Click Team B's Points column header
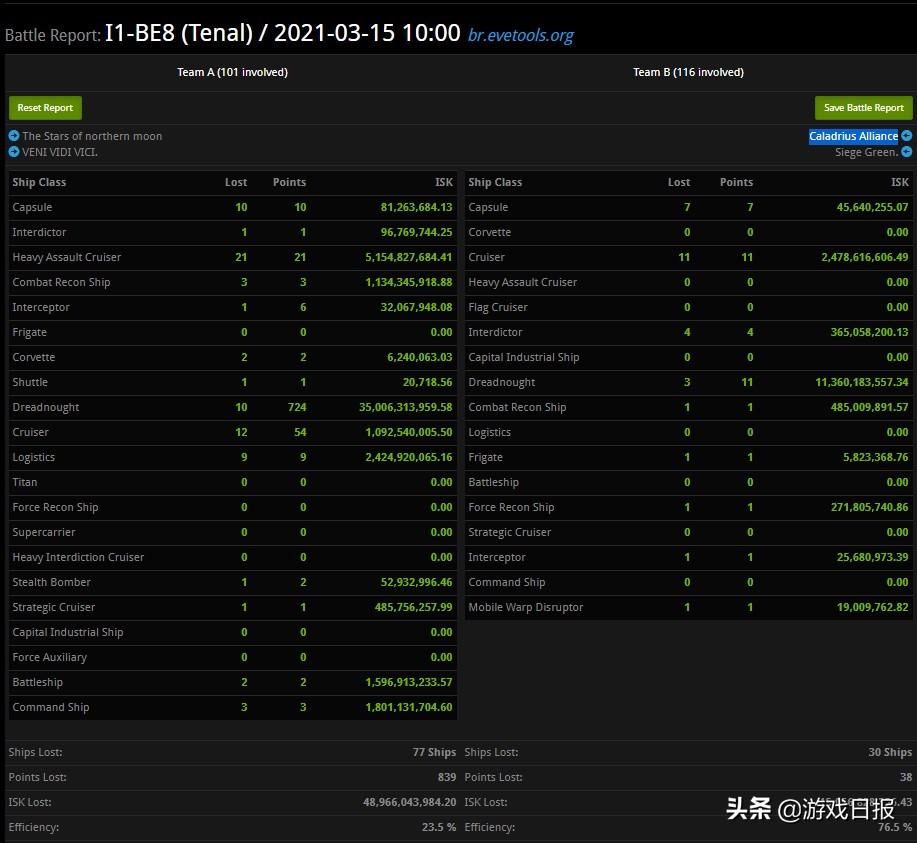 coord(736,182)
